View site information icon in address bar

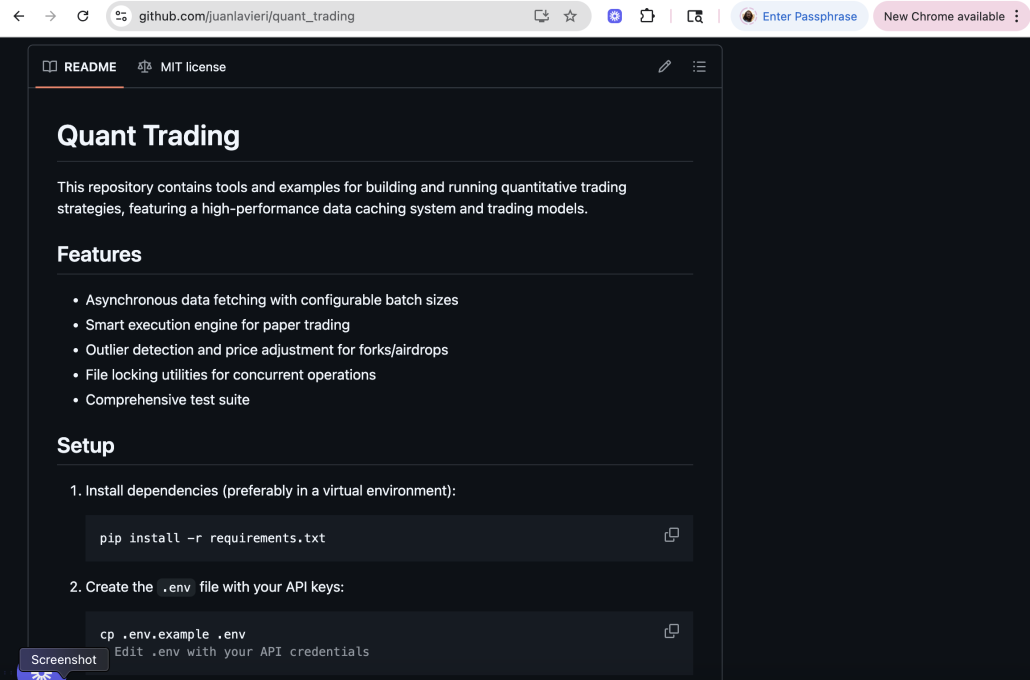[122, 16]
